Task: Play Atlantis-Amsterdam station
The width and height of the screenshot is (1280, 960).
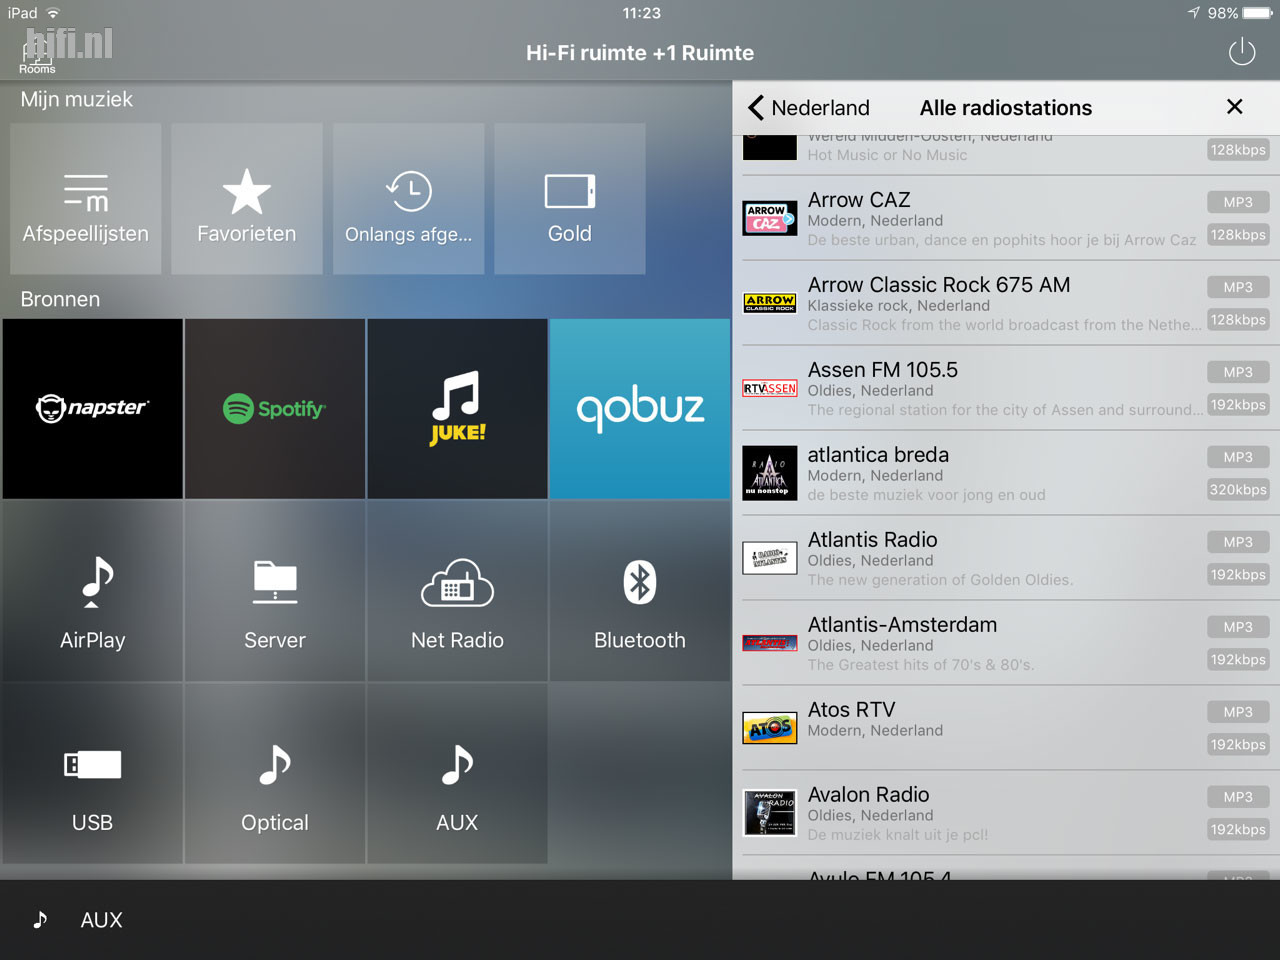Action: (x=1006, y=643)
